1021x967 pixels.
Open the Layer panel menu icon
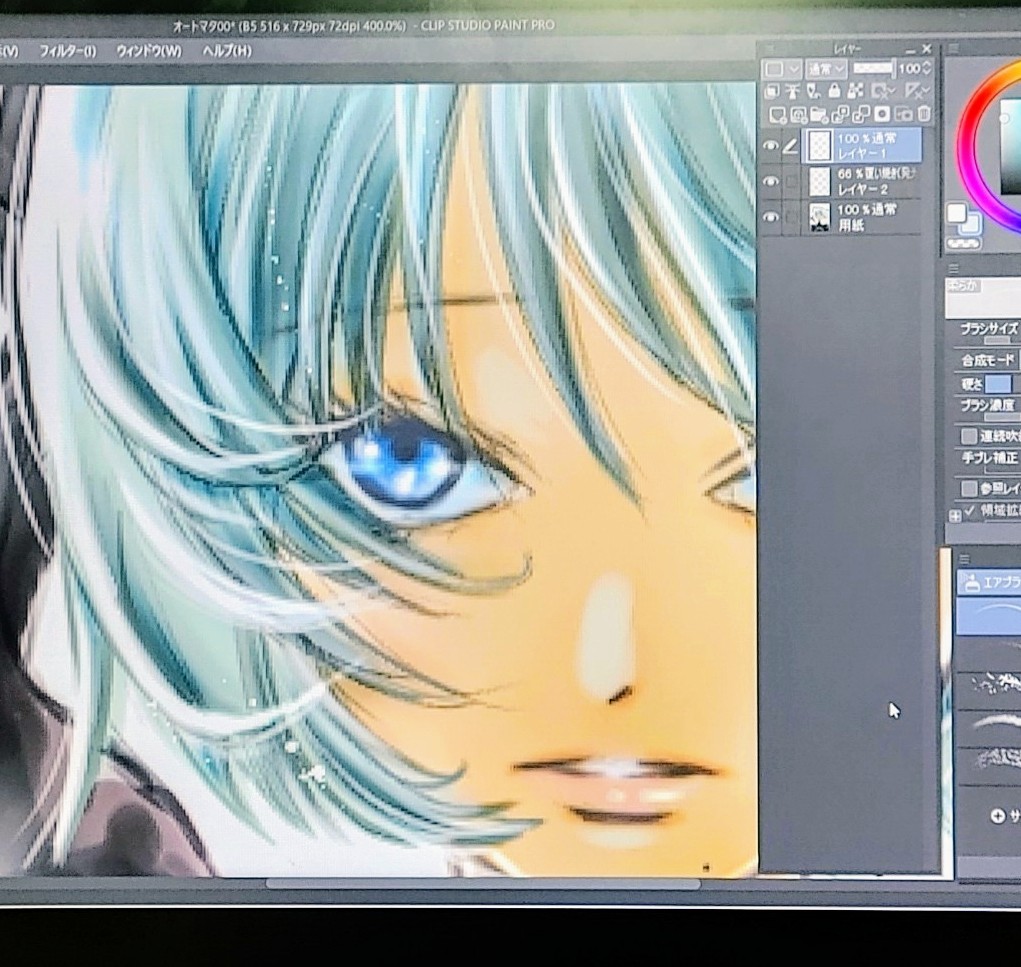coord(770,49)
